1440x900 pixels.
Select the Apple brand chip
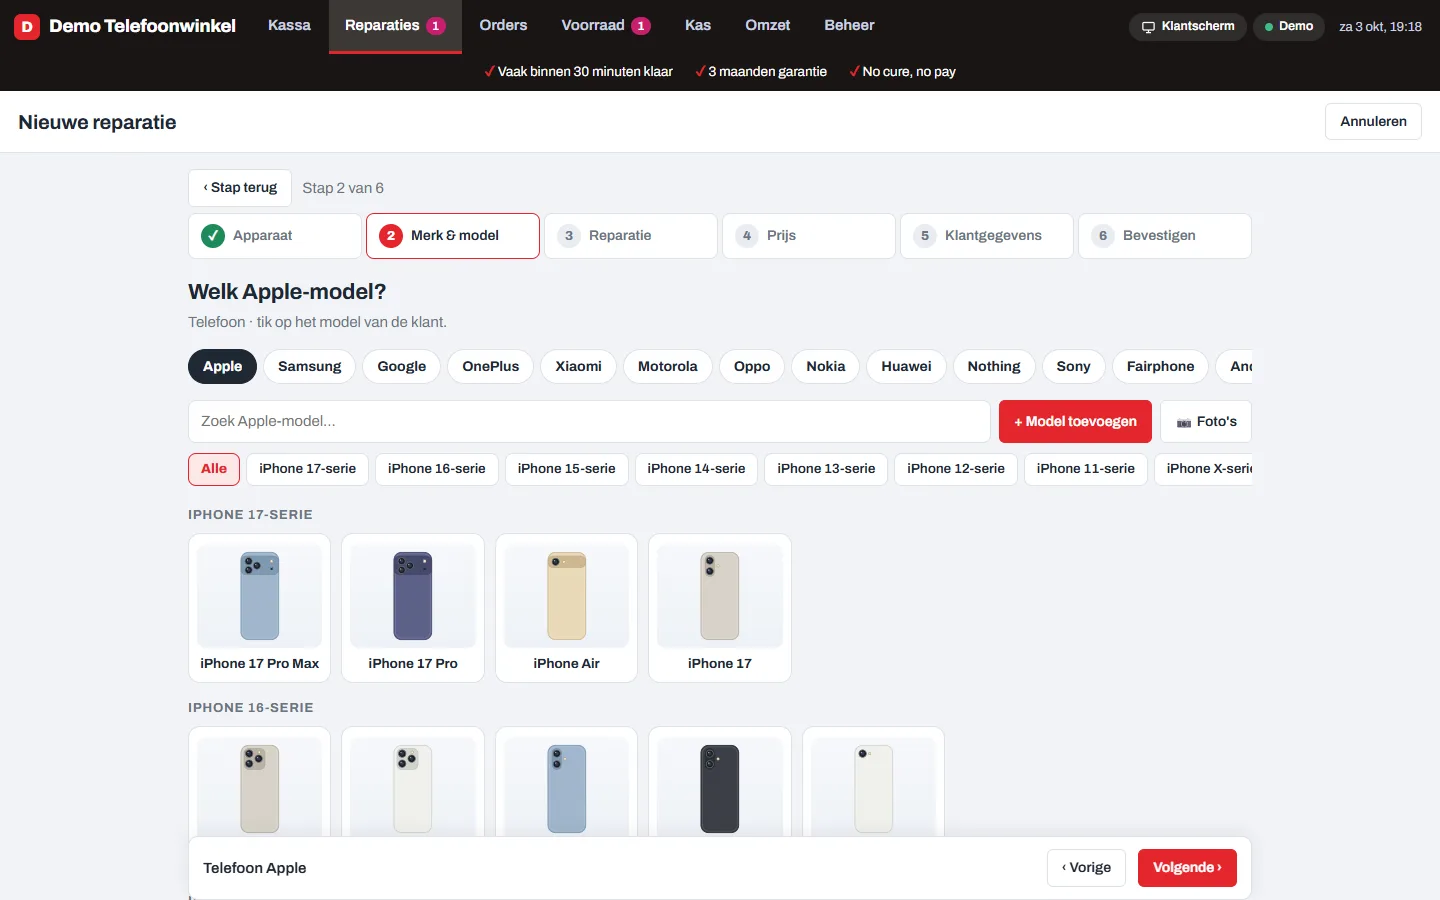222,367
